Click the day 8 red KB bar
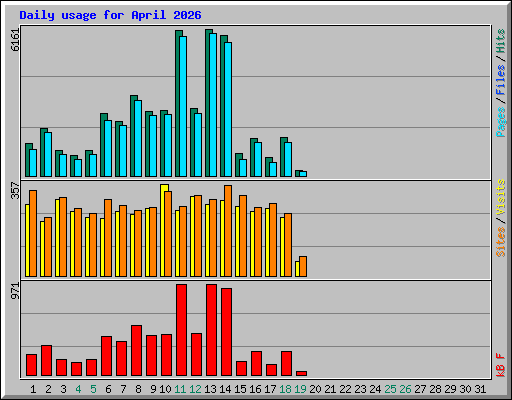 136,351
